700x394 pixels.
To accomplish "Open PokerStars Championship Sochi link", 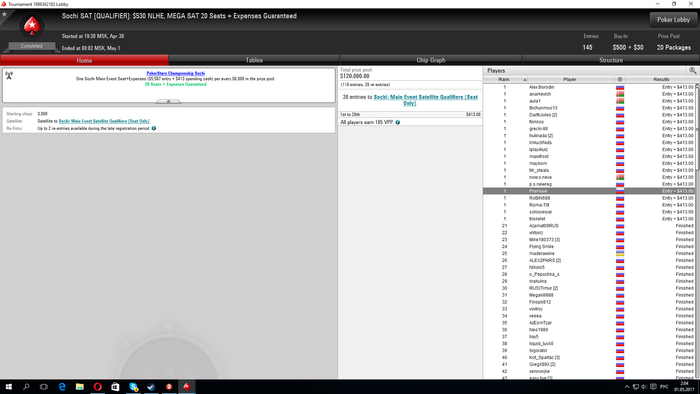I will coord(176,73).
